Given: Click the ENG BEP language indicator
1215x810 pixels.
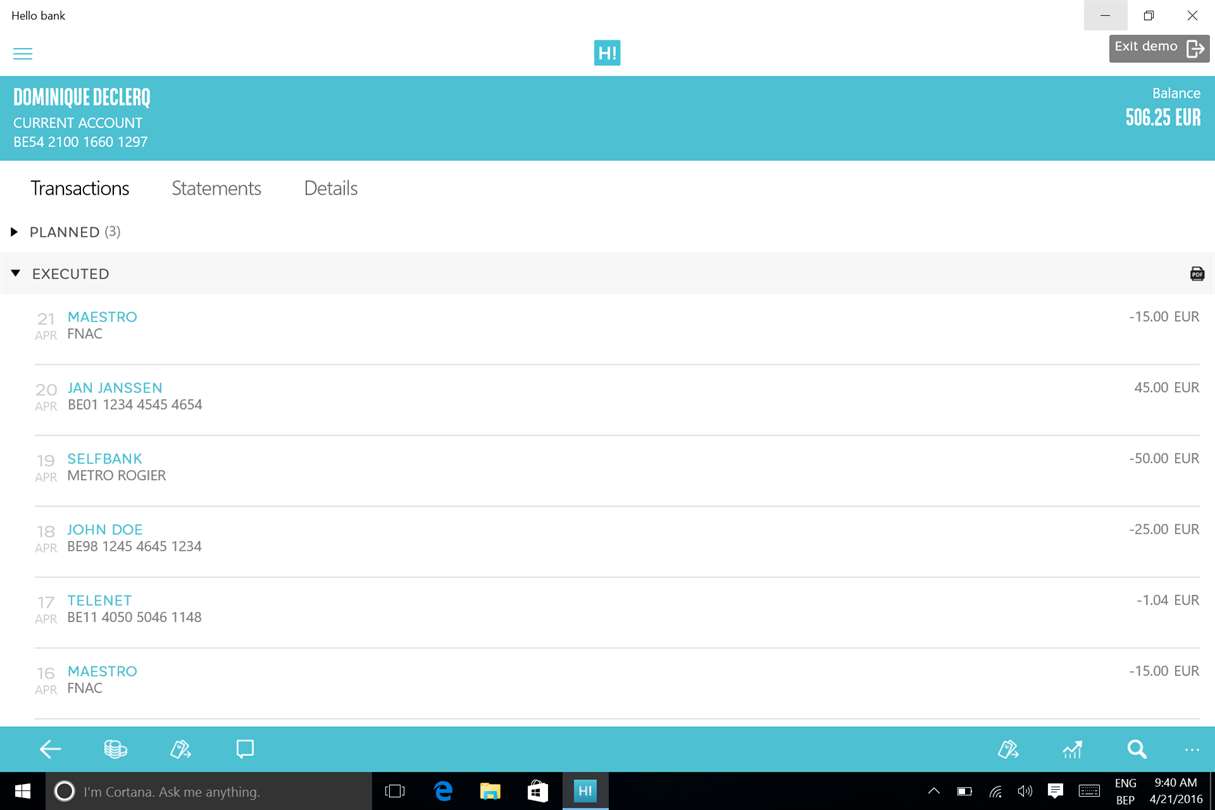Looking at the screenshot, I should tap(1125, 791).
